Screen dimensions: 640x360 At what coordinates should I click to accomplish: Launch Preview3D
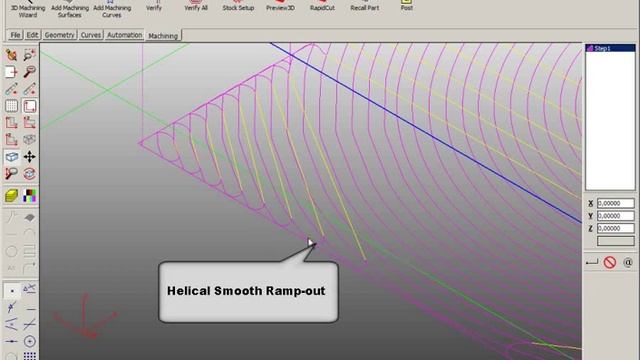(x=280, y=6)
